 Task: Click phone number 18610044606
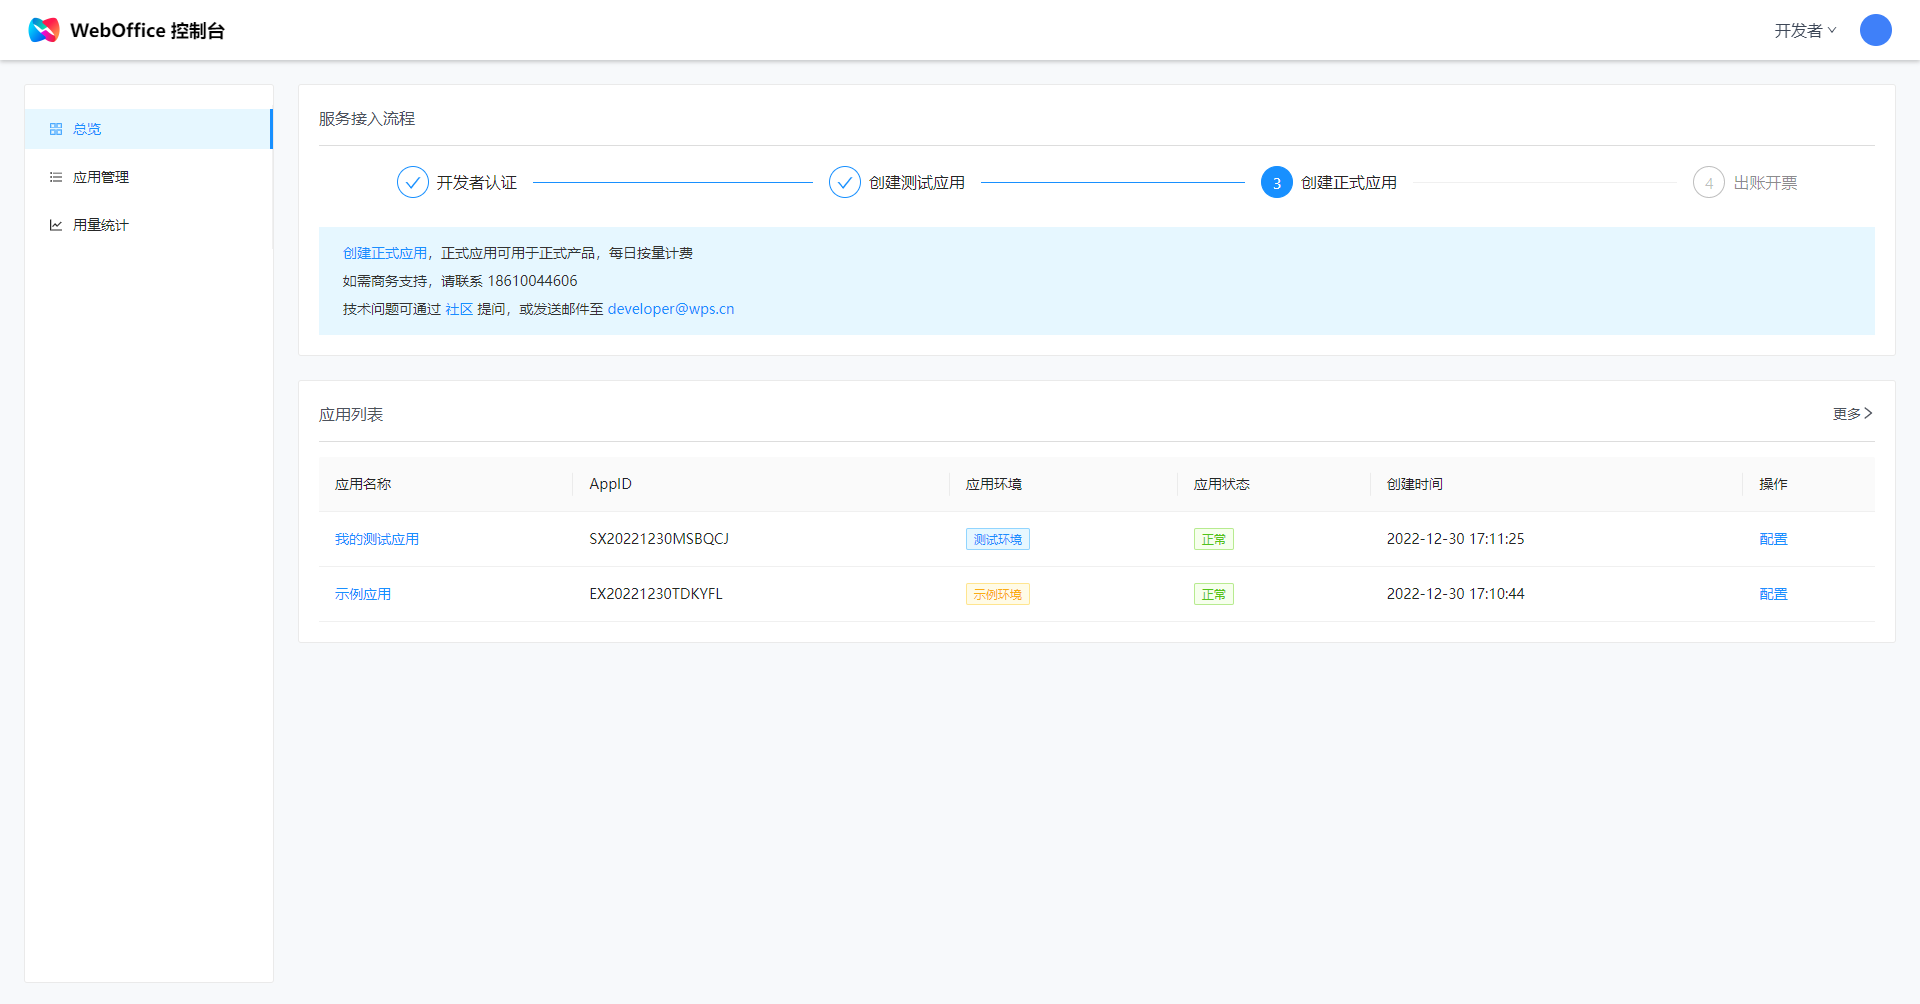point(532,281)
